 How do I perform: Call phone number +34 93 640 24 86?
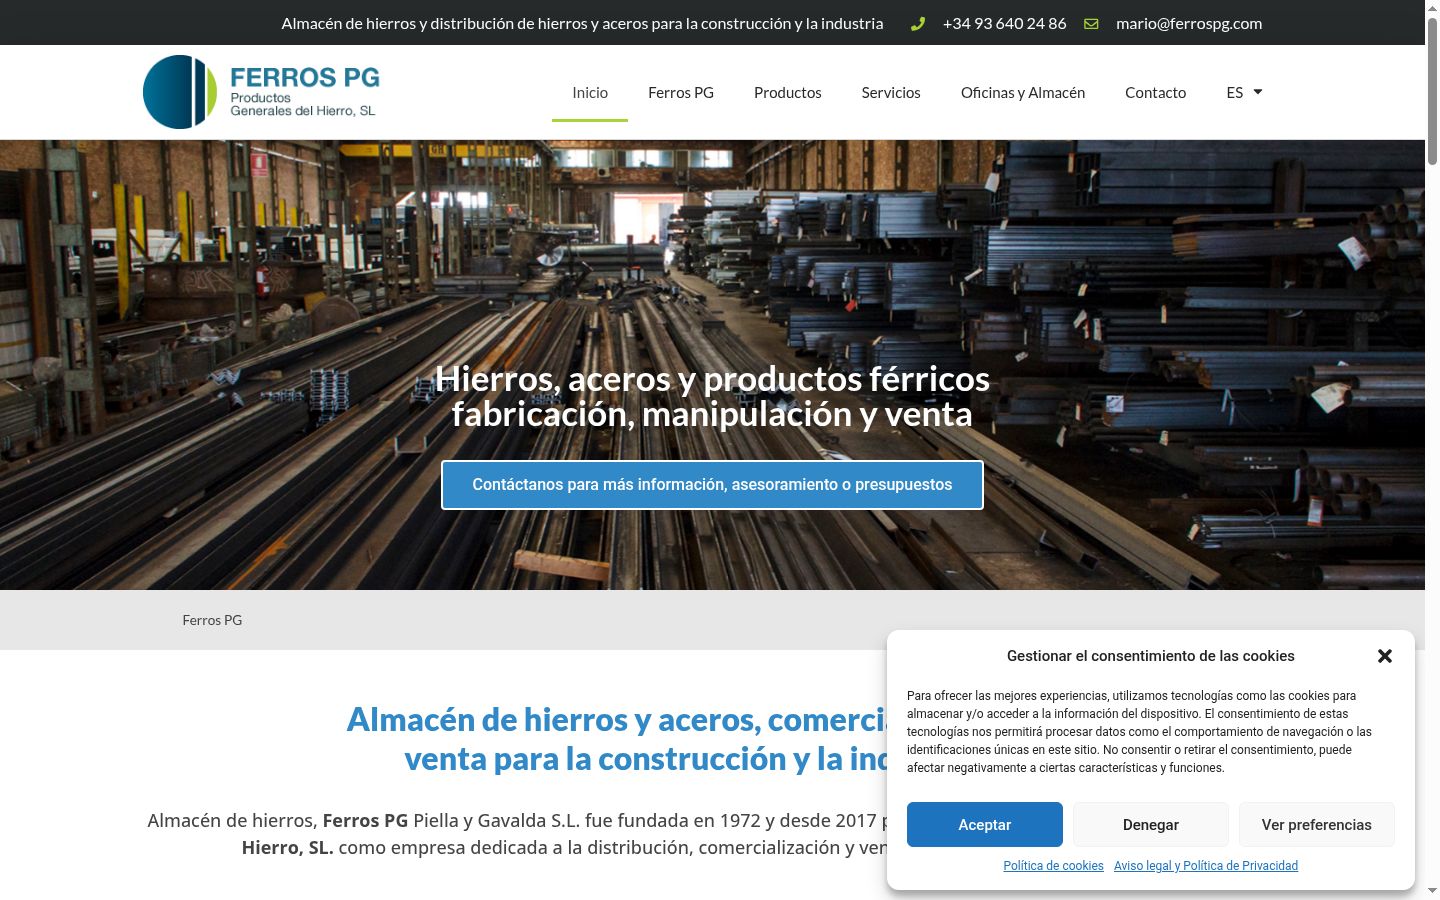[1004, 23]
